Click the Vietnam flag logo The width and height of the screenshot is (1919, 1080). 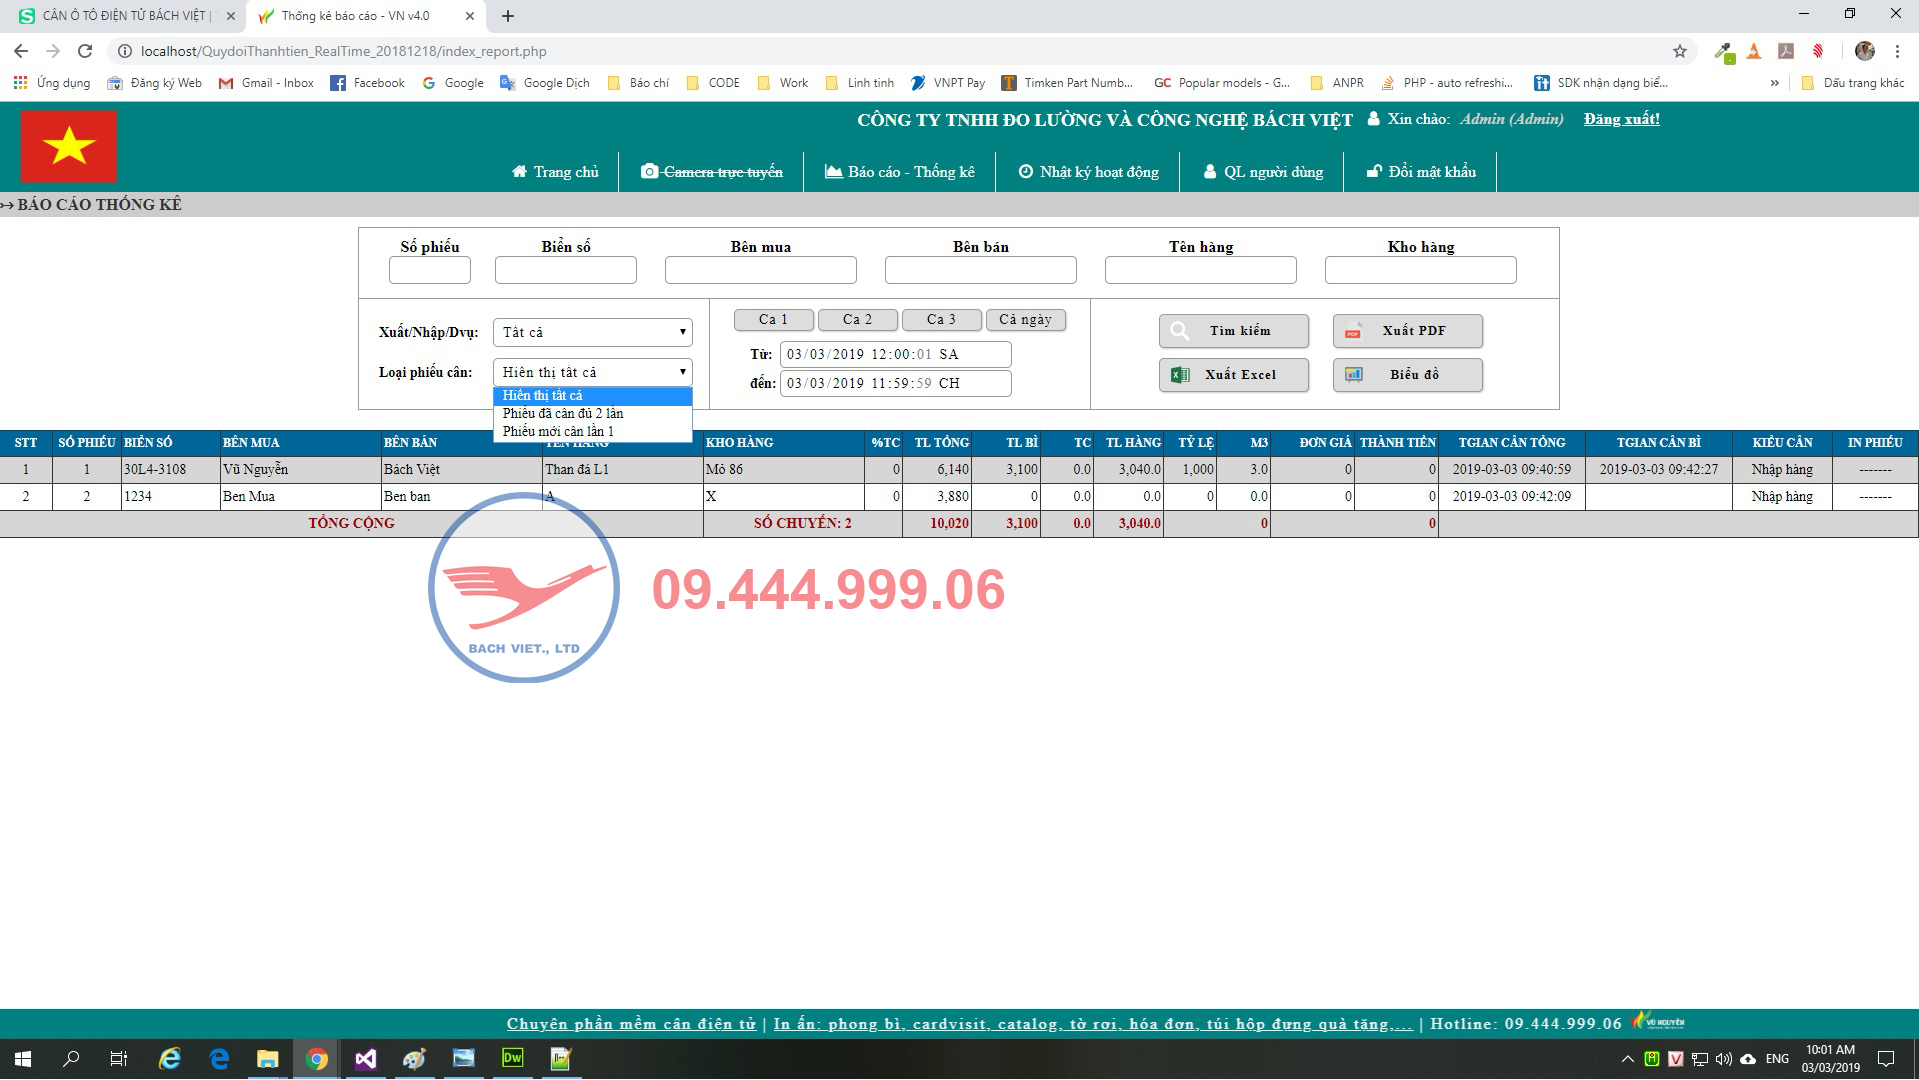[69, 146]
